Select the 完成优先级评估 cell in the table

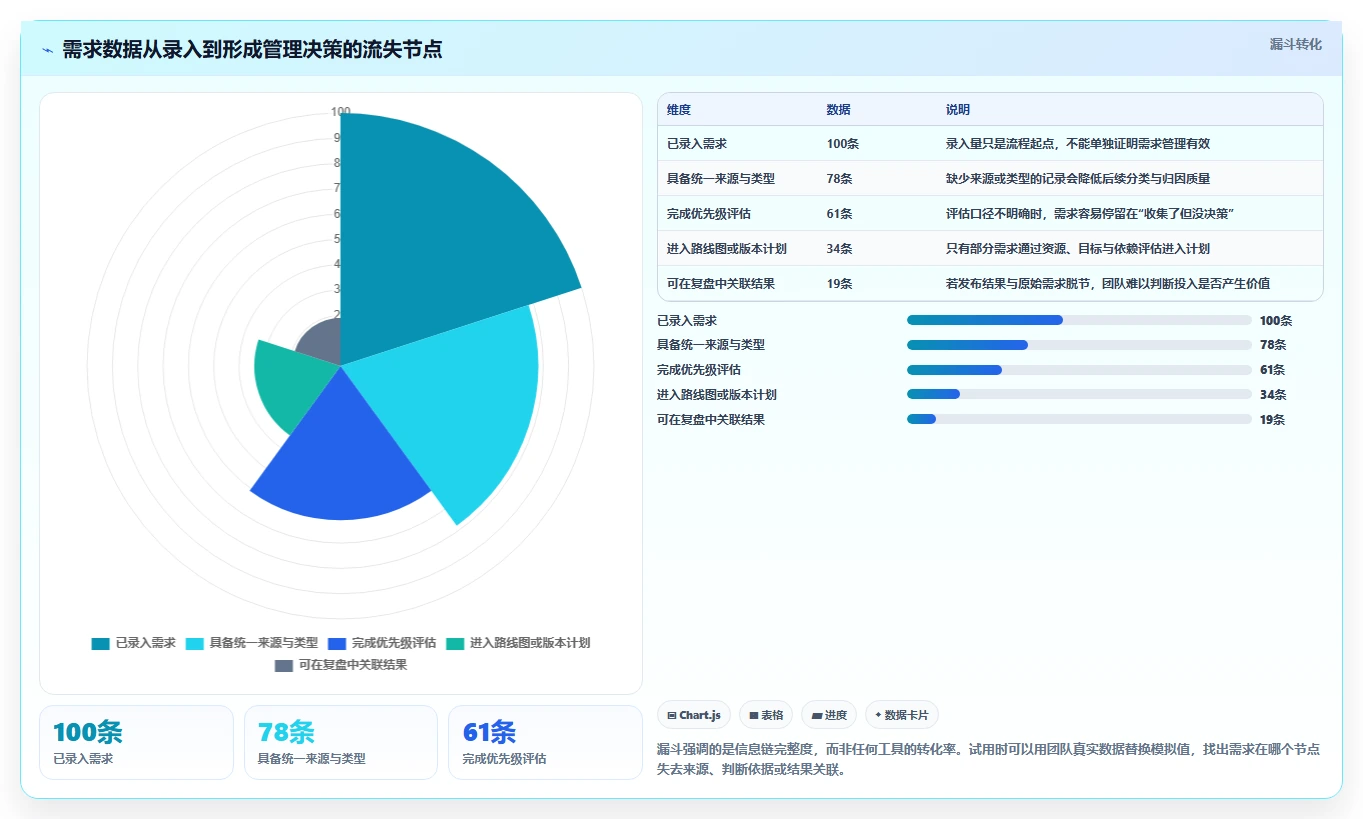(709, 214)
